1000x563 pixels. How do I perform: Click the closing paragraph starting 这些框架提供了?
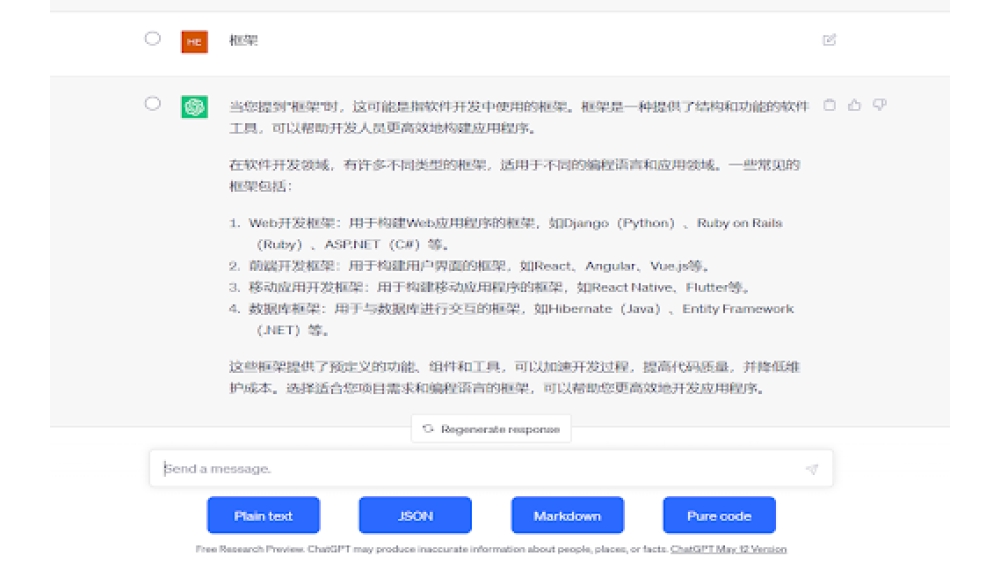515,377
